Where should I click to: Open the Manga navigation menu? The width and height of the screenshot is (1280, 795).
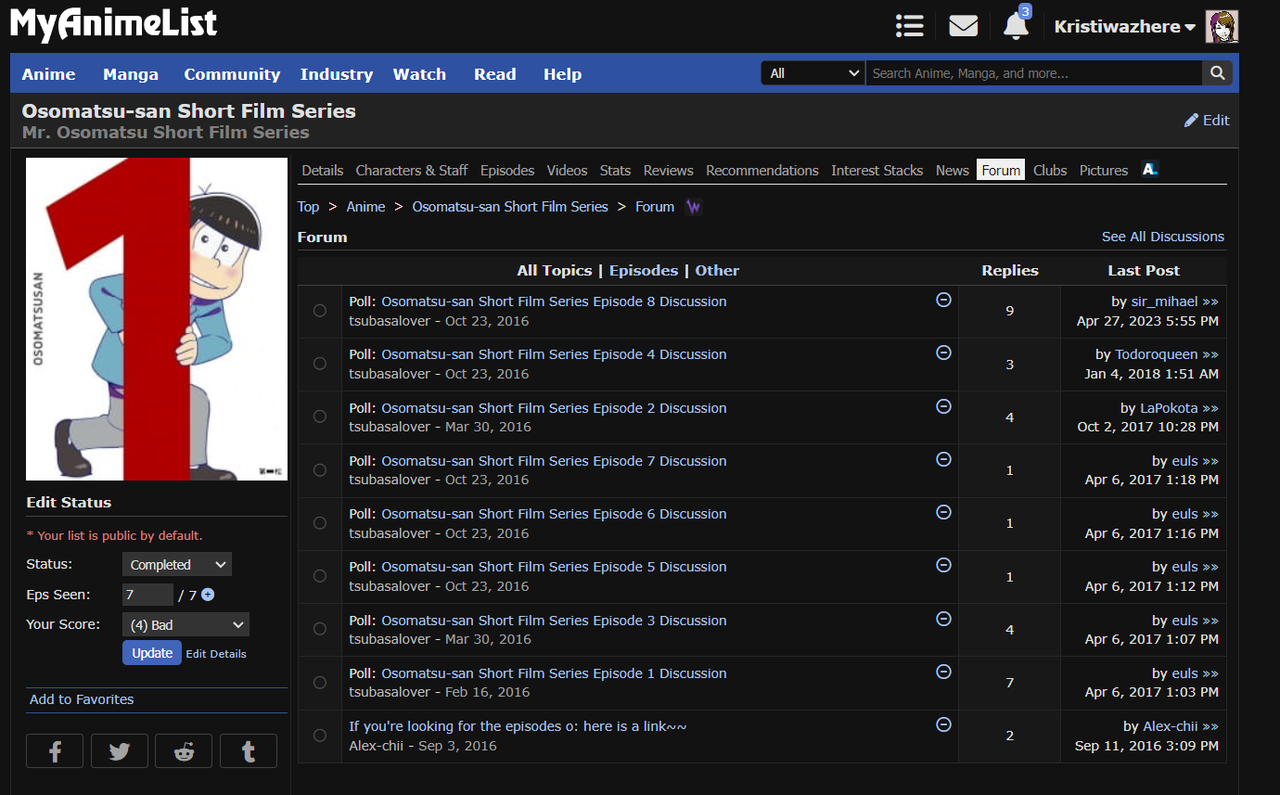(x=131, y=74)
